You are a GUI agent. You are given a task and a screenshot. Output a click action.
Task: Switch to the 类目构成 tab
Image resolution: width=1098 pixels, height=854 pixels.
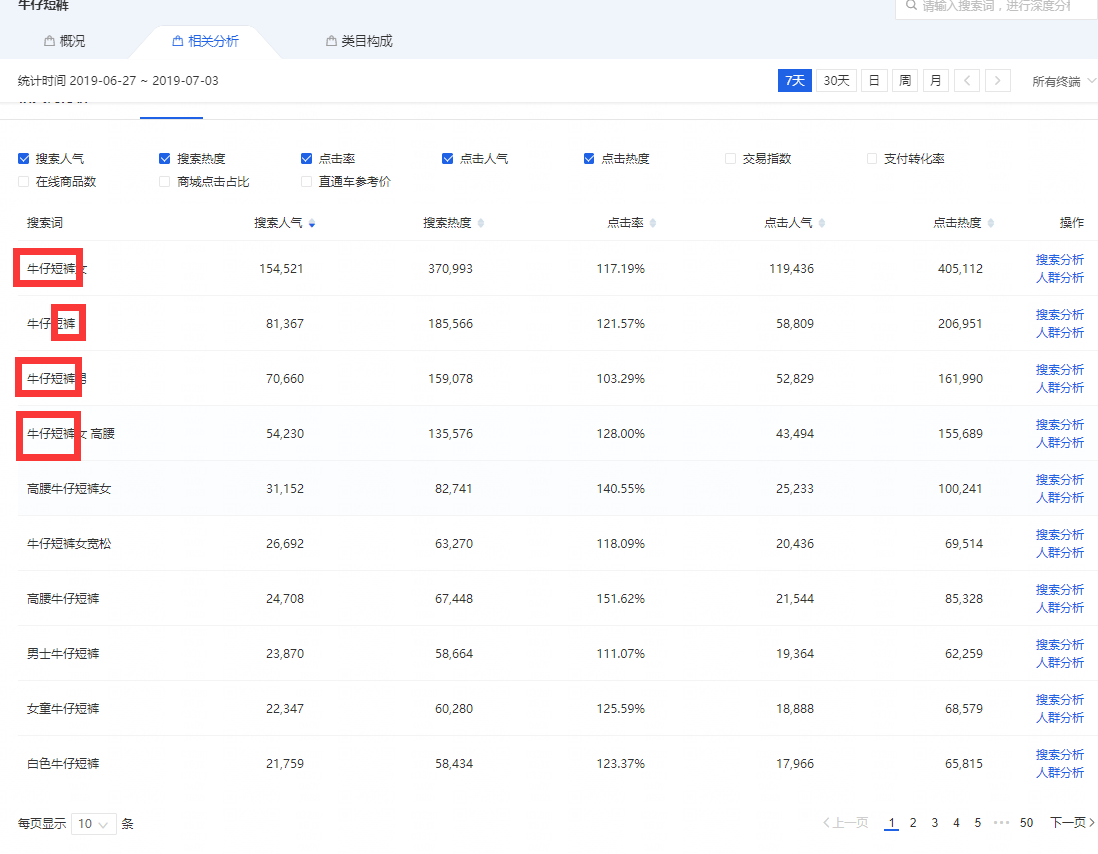pyautogui.click(x=358, y=41)
